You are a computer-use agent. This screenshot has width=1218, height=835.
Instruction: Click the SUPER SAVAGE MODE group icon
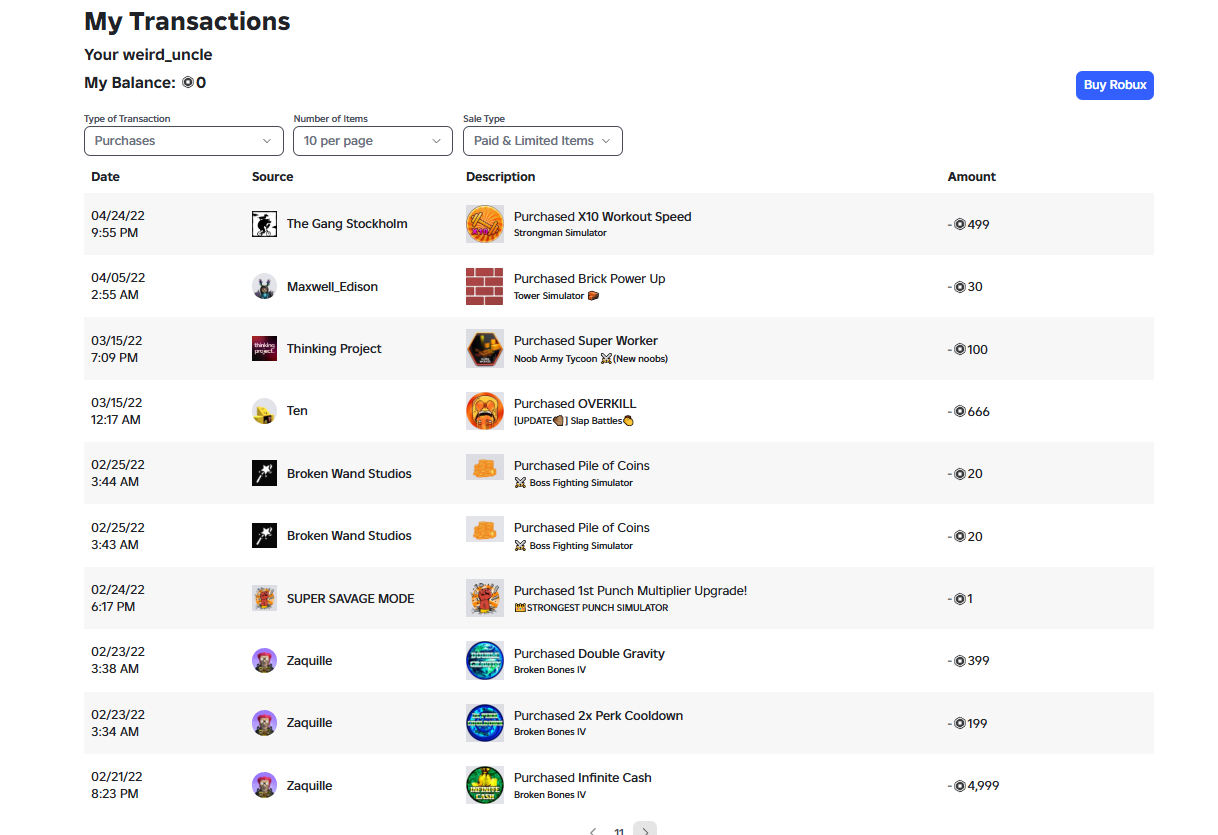point(264,598)
